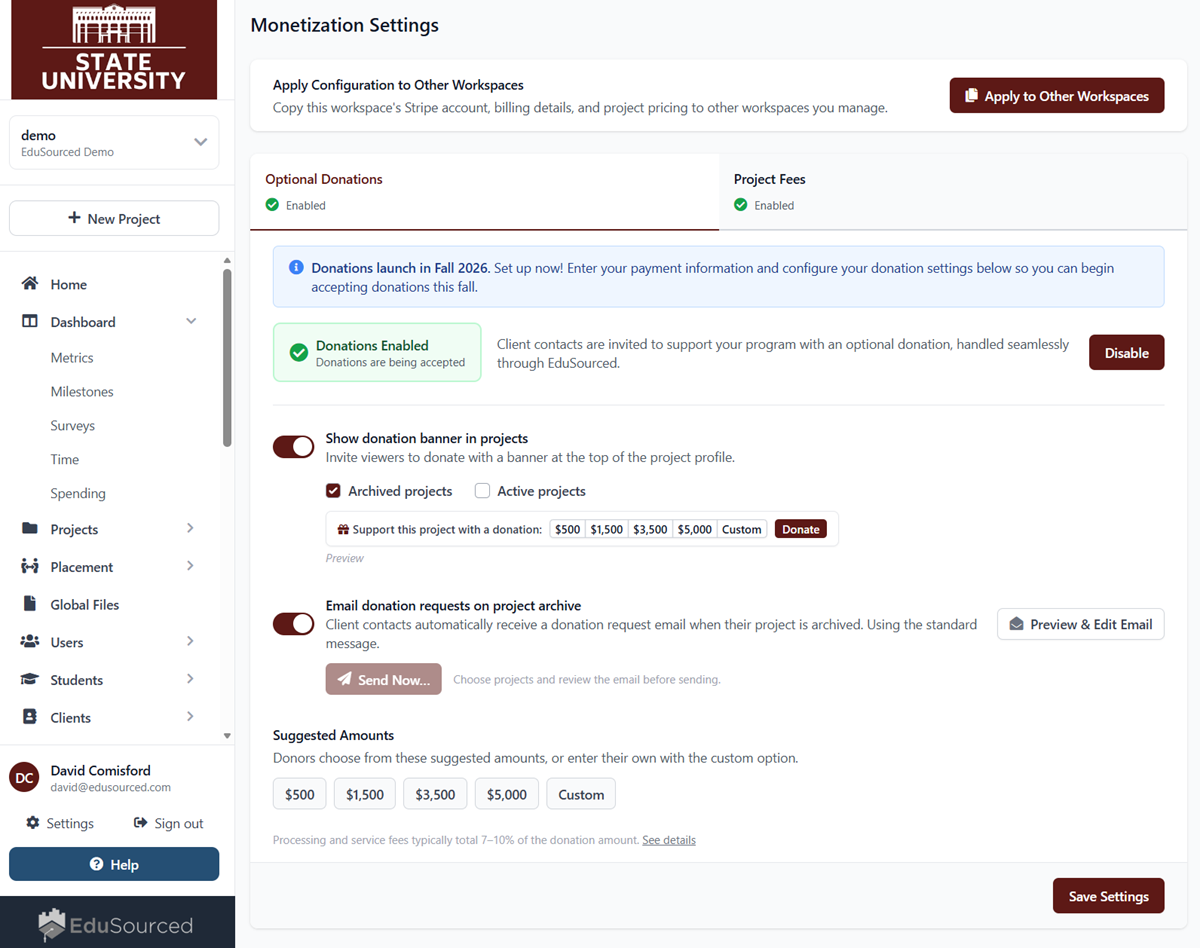Click the Disable donations button
1200x948 pixels.
[1126, 352]
